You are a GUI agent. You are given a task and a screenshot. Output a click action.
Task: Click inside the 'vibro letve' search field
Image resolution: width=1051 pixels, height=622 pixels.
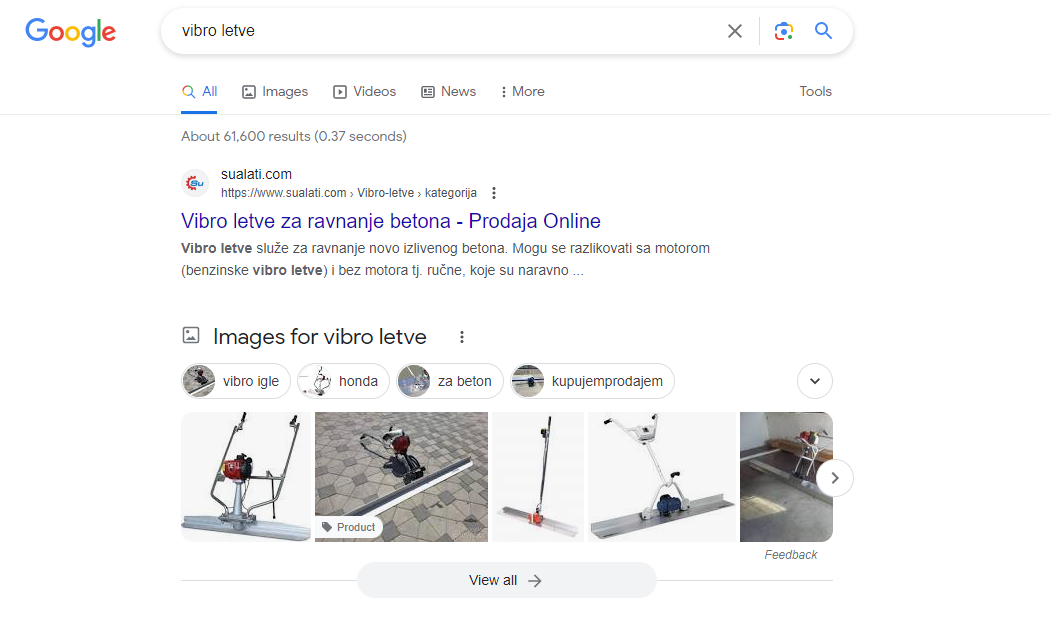point(440,31)
